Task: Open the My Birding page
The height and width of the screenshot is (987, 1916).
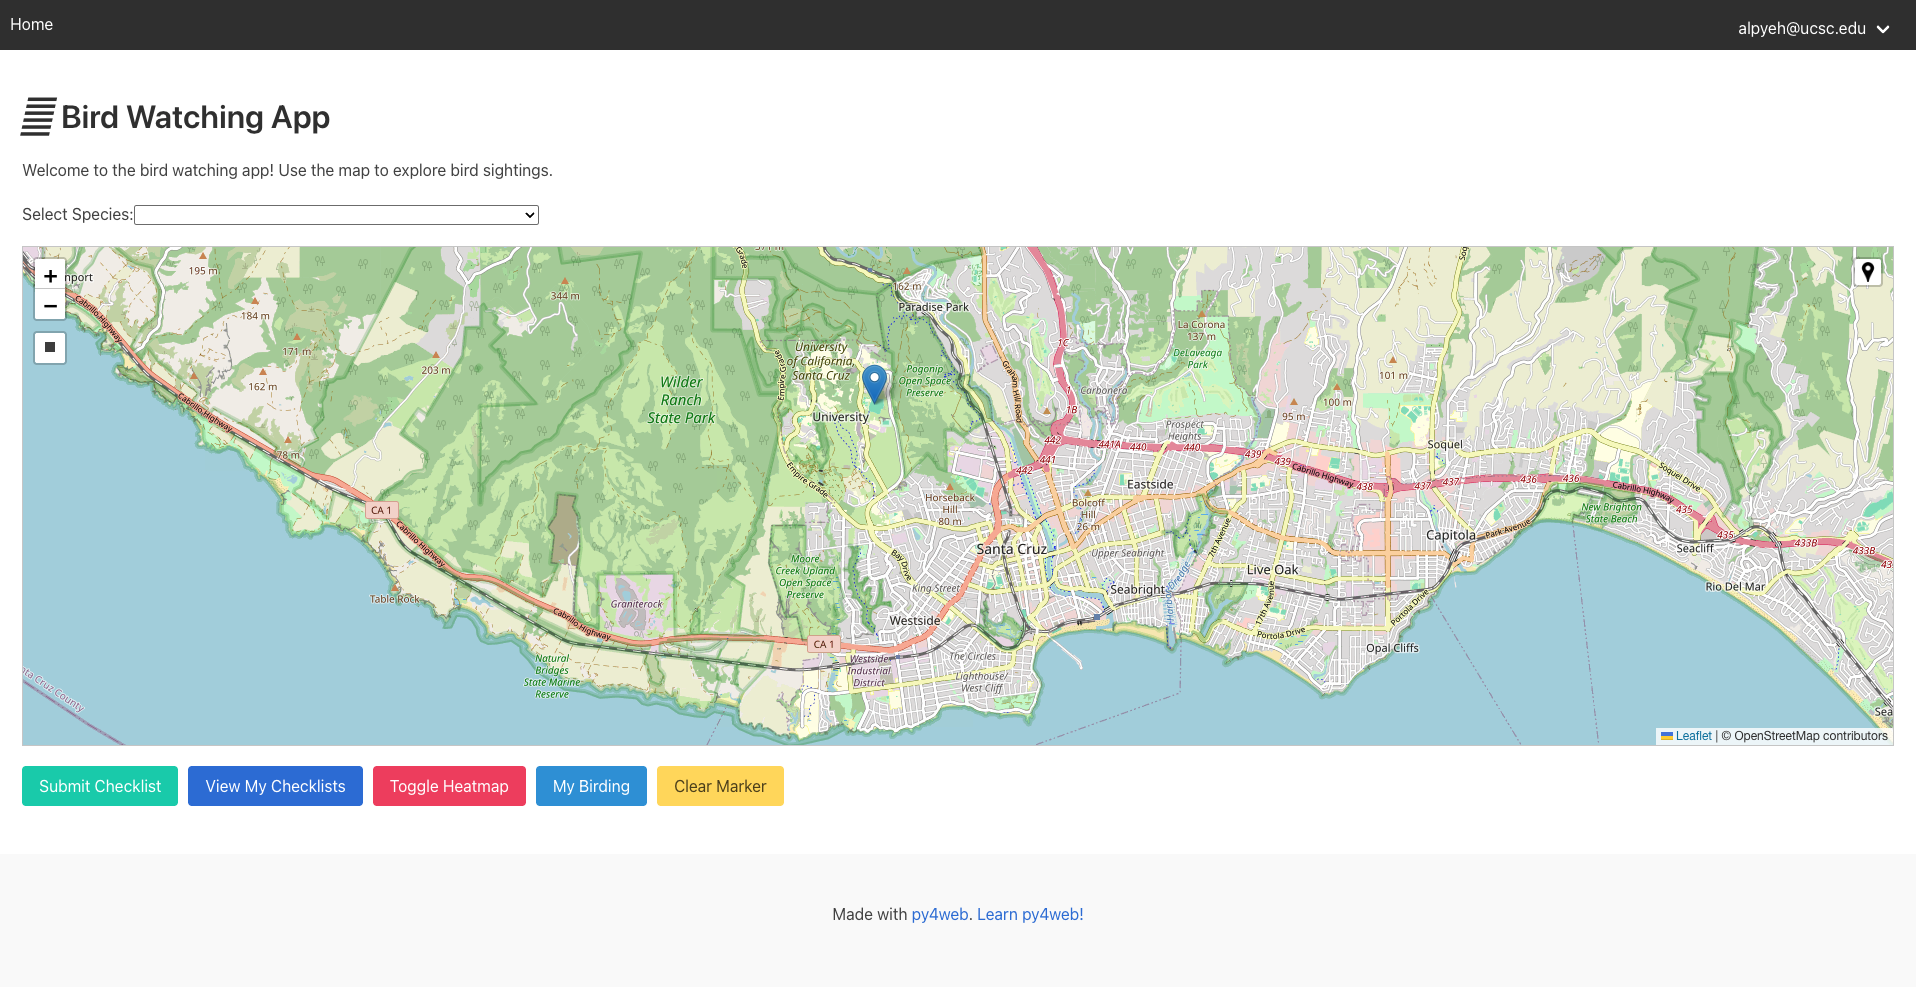Action: 591,786
